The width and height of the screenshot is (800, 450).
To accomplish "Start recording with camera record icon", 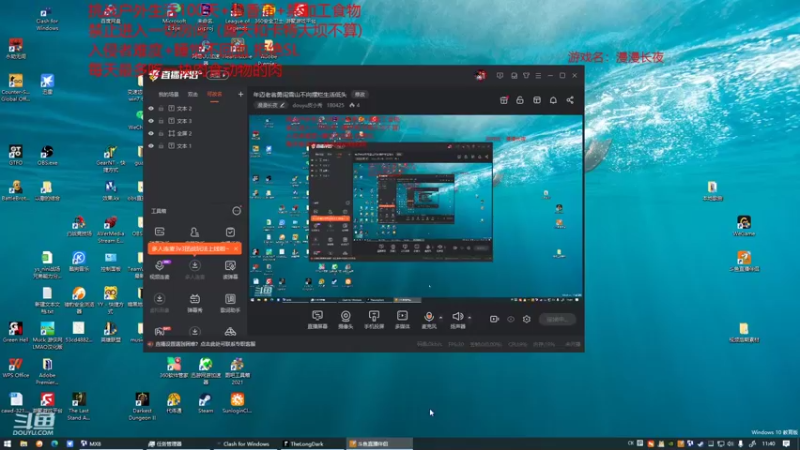I will pos(494,319).
